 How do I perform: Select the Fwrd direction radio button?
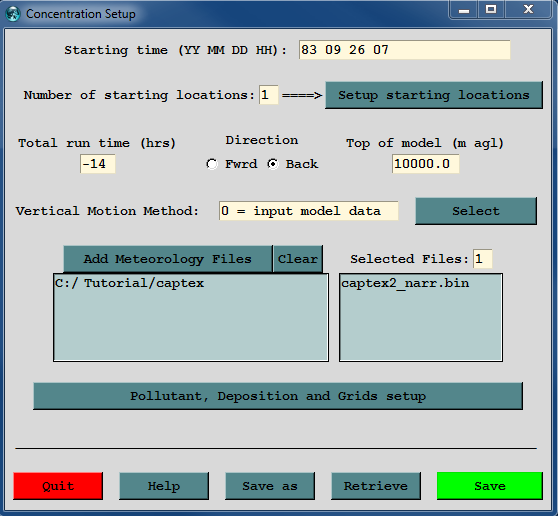pyautogui.click(x=212, y=164)
